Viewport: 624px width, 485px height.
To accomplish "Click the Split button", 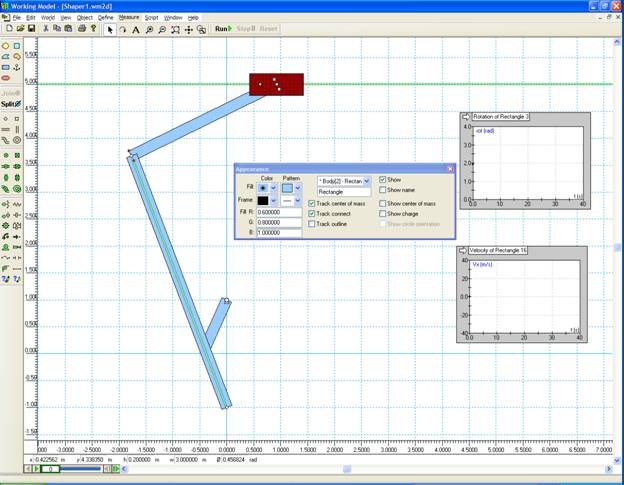I will click(x=11, y=104).
